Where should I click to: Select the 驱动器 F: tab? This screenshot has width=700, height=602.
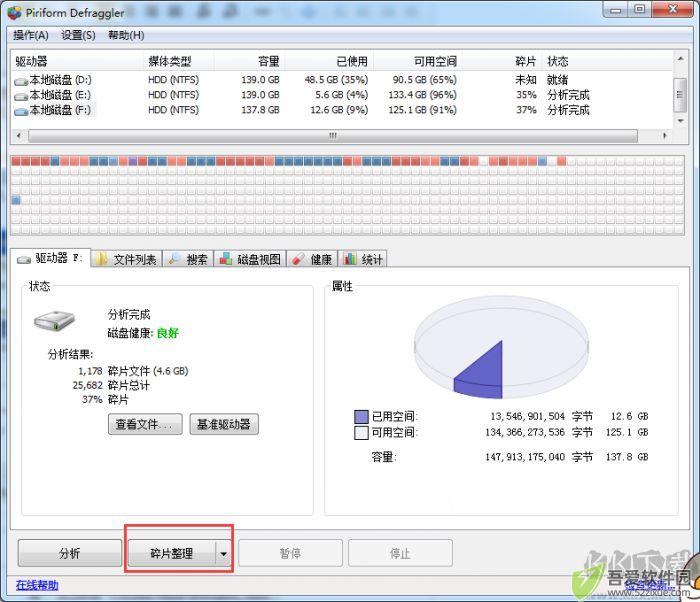(50, 258)
